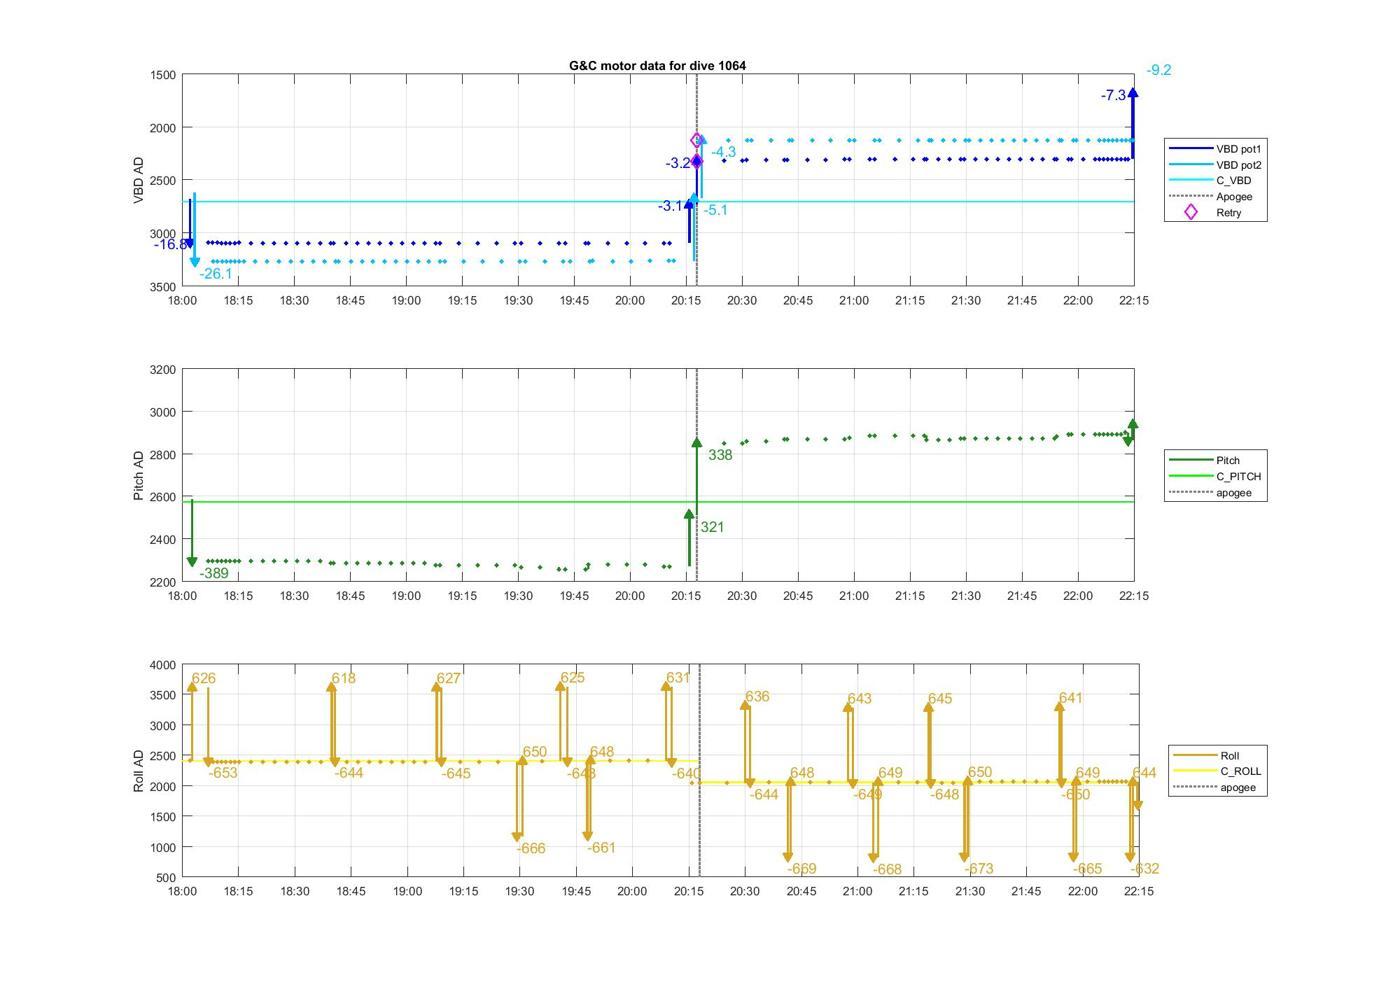Click the '627' roll annotation
This screenshot has height=986, width=1400.
[x=449, y=678]
